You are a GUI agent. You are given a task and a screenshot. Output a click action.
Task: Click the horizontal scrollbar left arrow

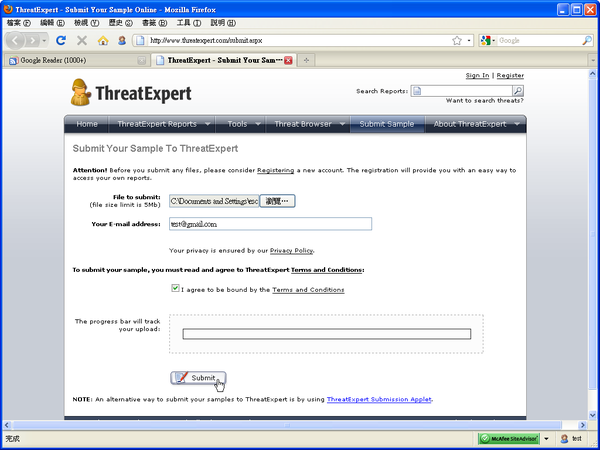pyautogui.click(x=7, y=425)
